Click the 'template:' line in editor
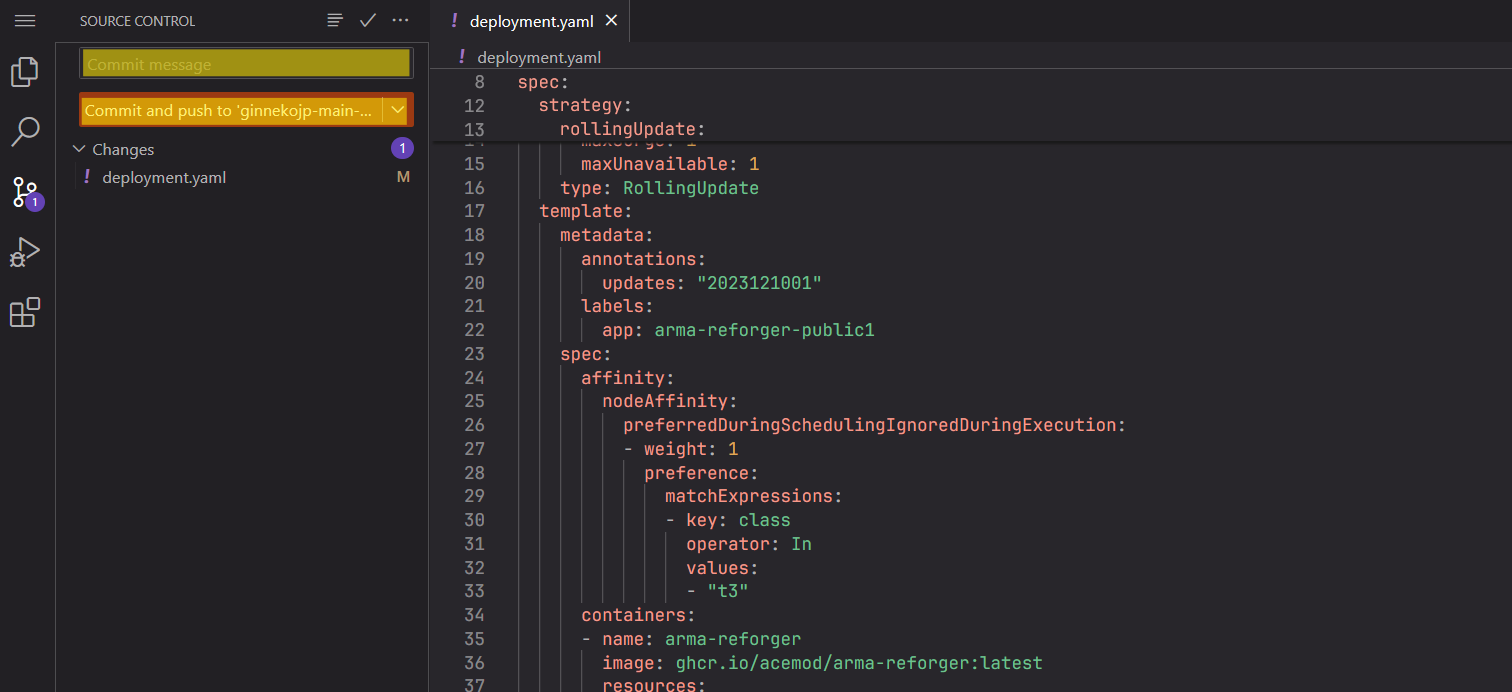 coord(586,211)
